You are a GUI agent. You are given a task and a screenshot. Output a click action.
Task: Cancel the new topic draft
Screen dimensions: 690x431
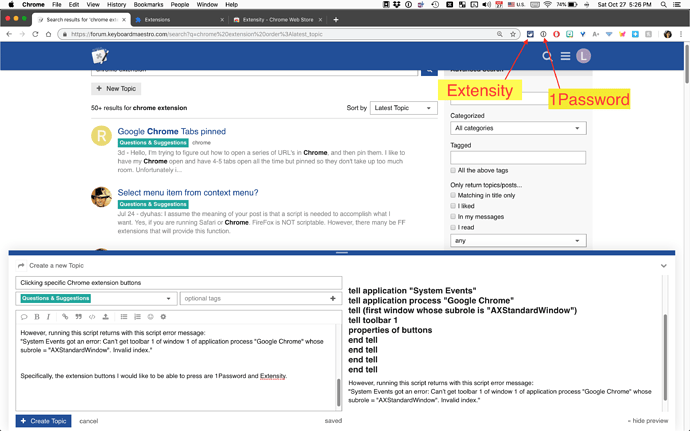click(x=88, y=421)
